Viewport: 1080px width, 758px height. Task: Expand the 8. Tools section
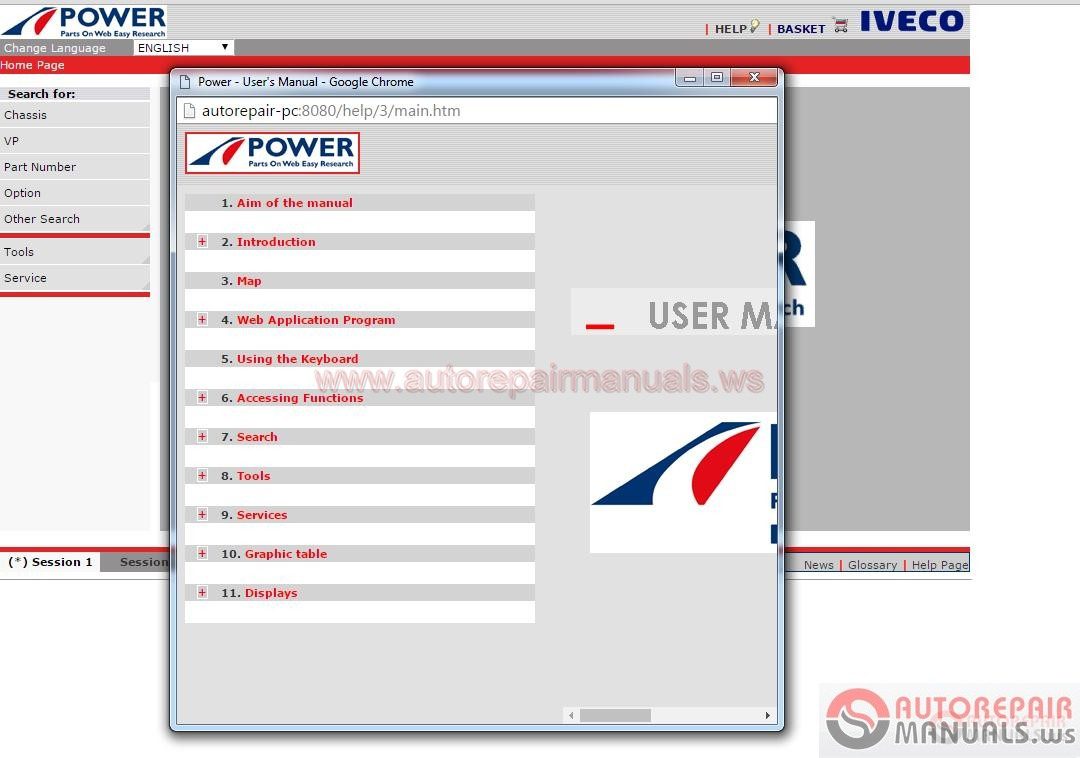click(x=202, y=475)
